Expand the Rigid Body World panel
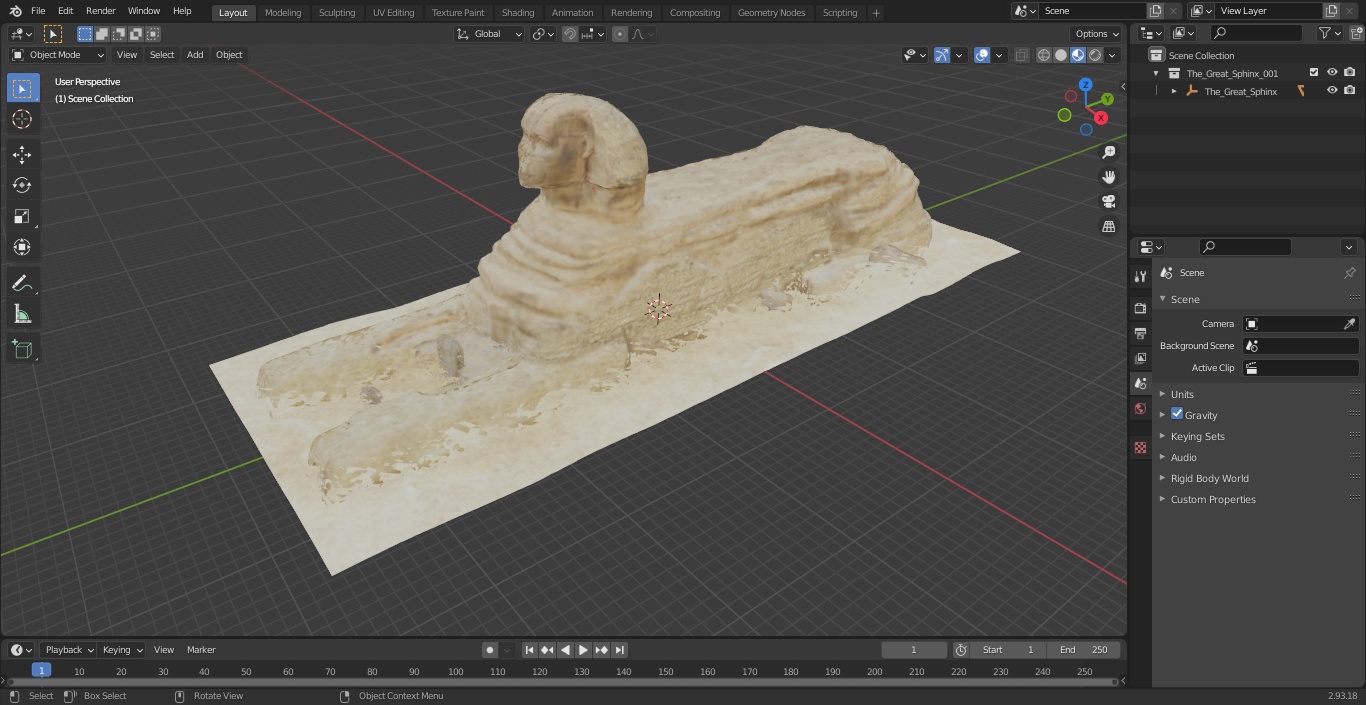Image resolution: width=1366 pixels, height=705 pixels. pyautogui.click(x=1210, y=478)
